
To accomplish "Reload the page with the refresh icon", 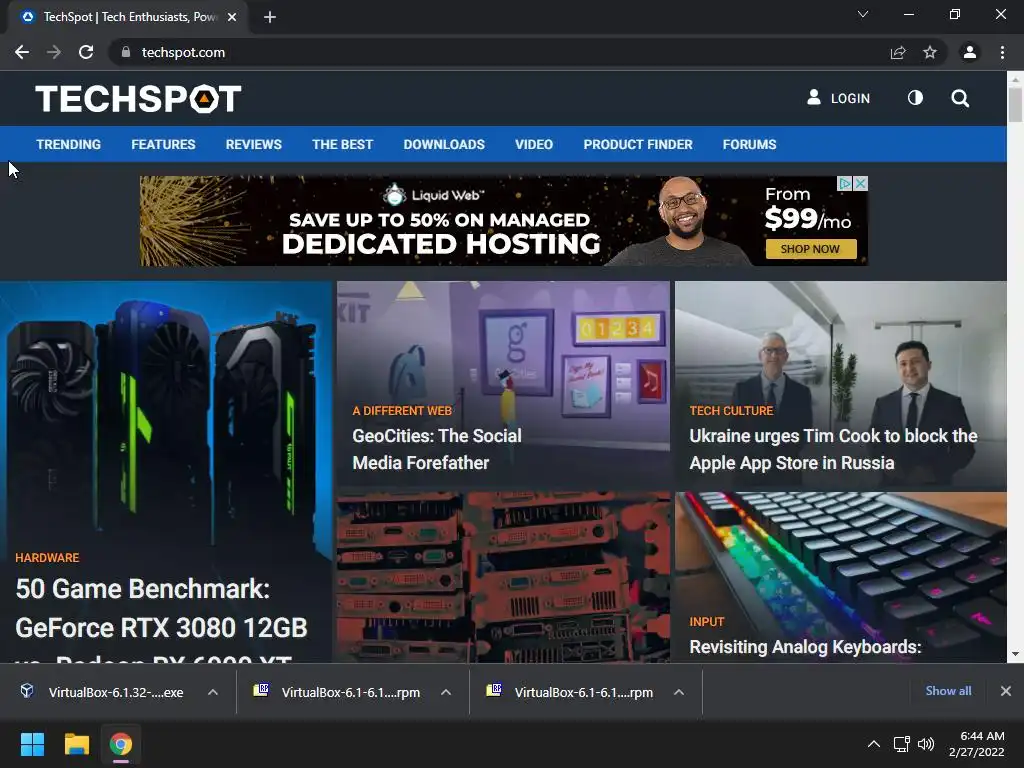I will [x=86, y=52].
